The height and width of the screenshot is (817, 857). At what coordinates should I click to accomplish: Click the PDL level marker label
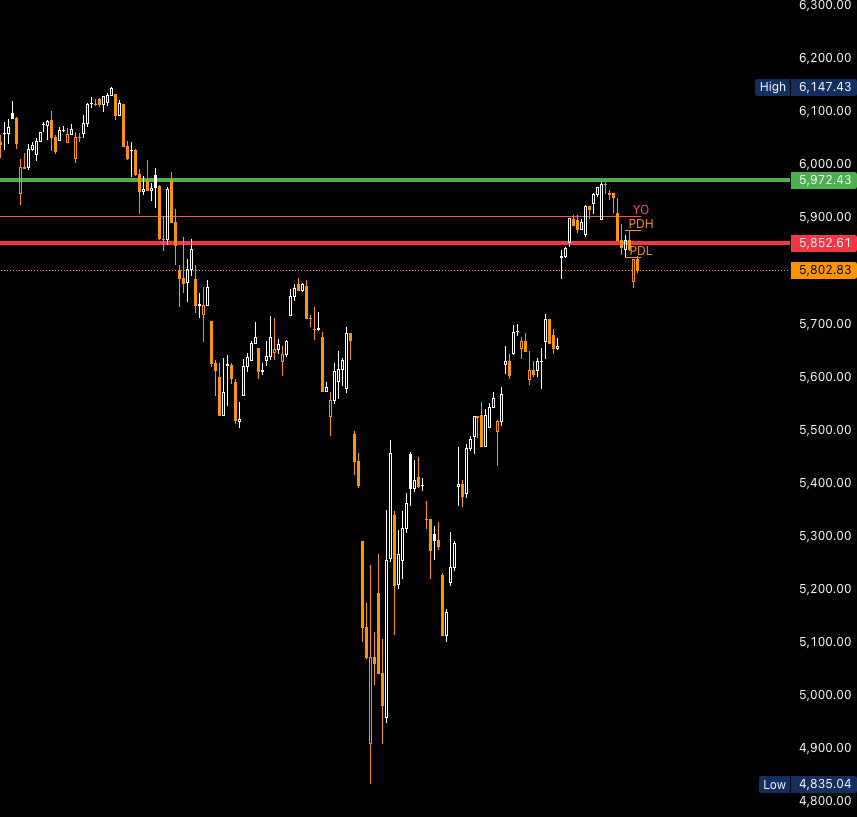click(641, 251)
